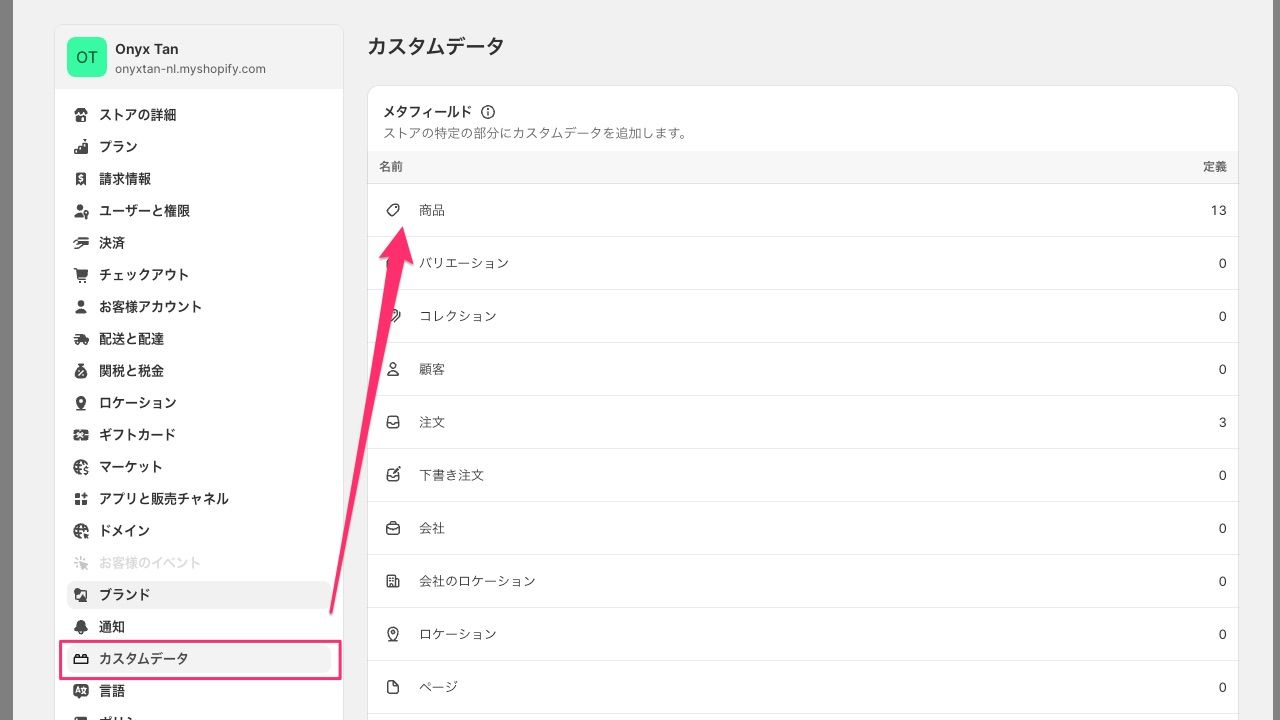Open ユーザーと権限 settings
The width and height of the screenshot is (1280, 720).
tap(199, 211)
